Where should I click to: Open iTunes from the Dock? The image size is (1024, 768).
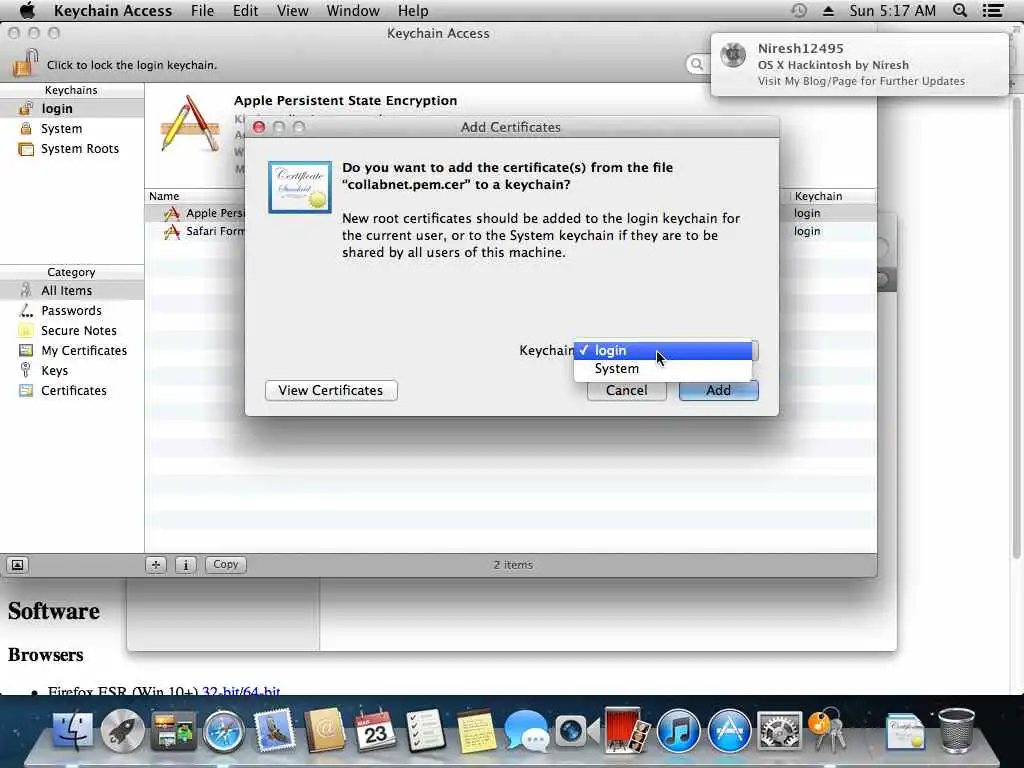click(678, 730)
